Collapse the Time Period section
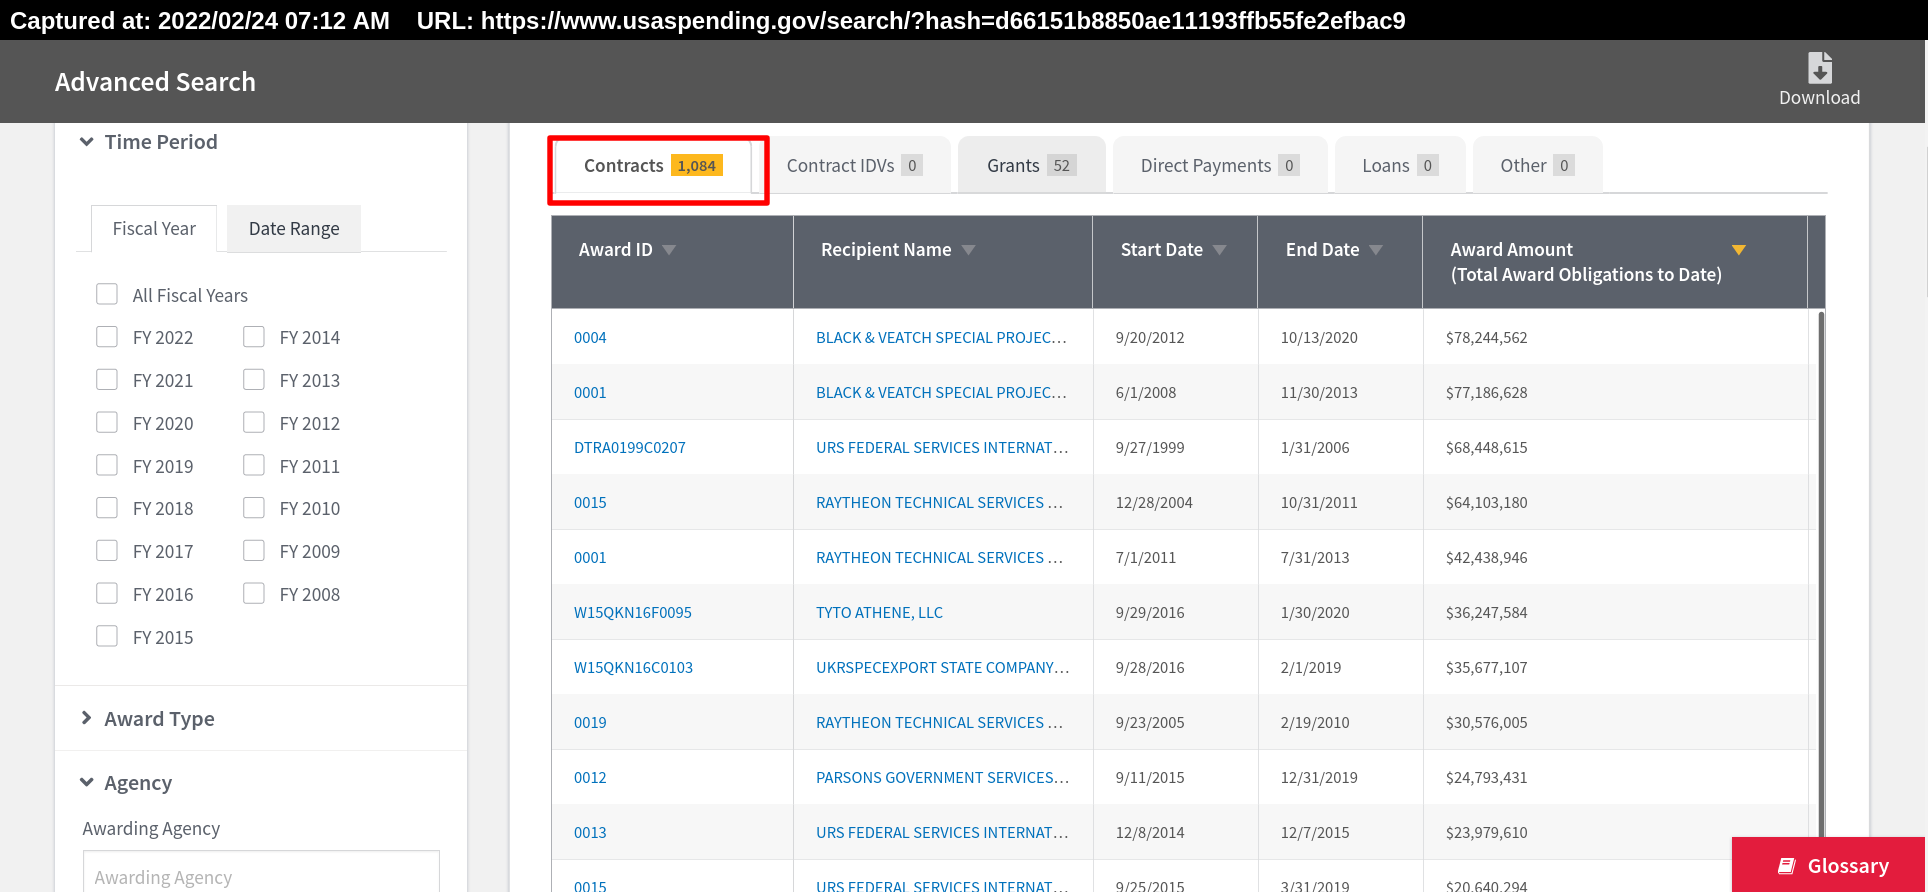Screen dimensions: 1928x892 click(87, 142)
